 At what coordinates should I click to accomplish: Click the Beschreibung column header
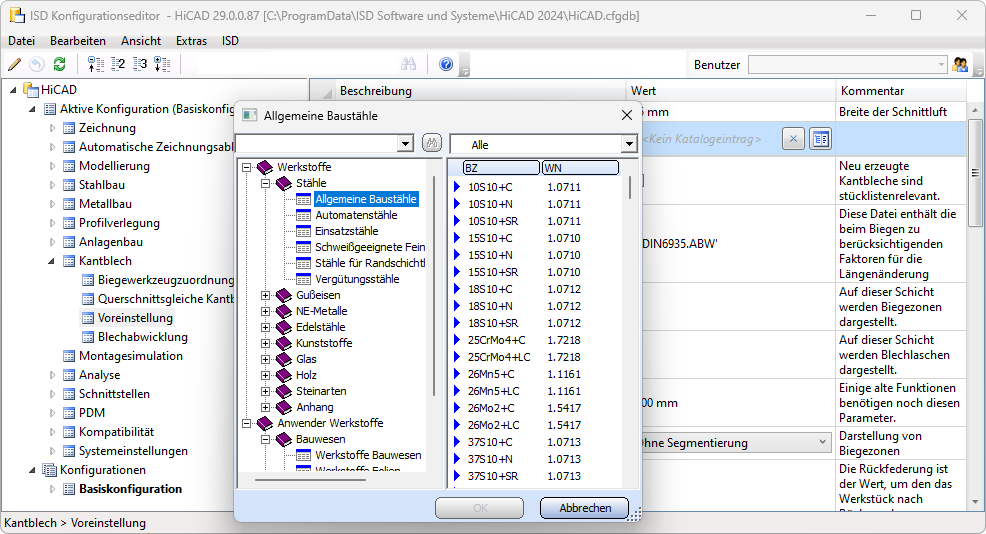tap(480, 91)
